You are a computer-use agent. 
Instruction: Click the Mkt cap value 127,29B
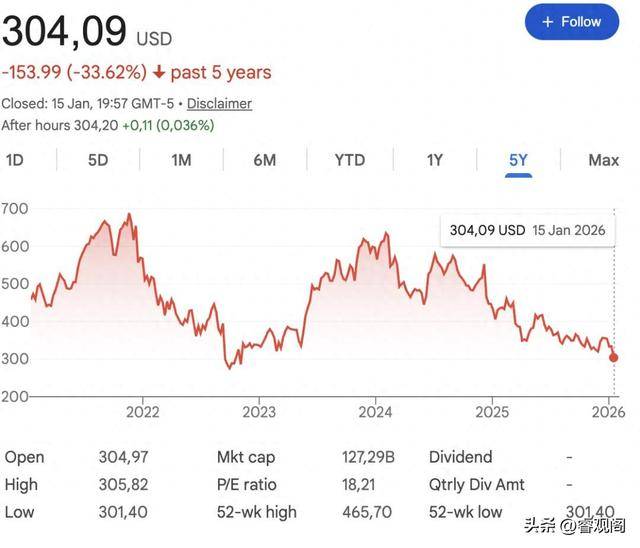[x=368, y=457]
